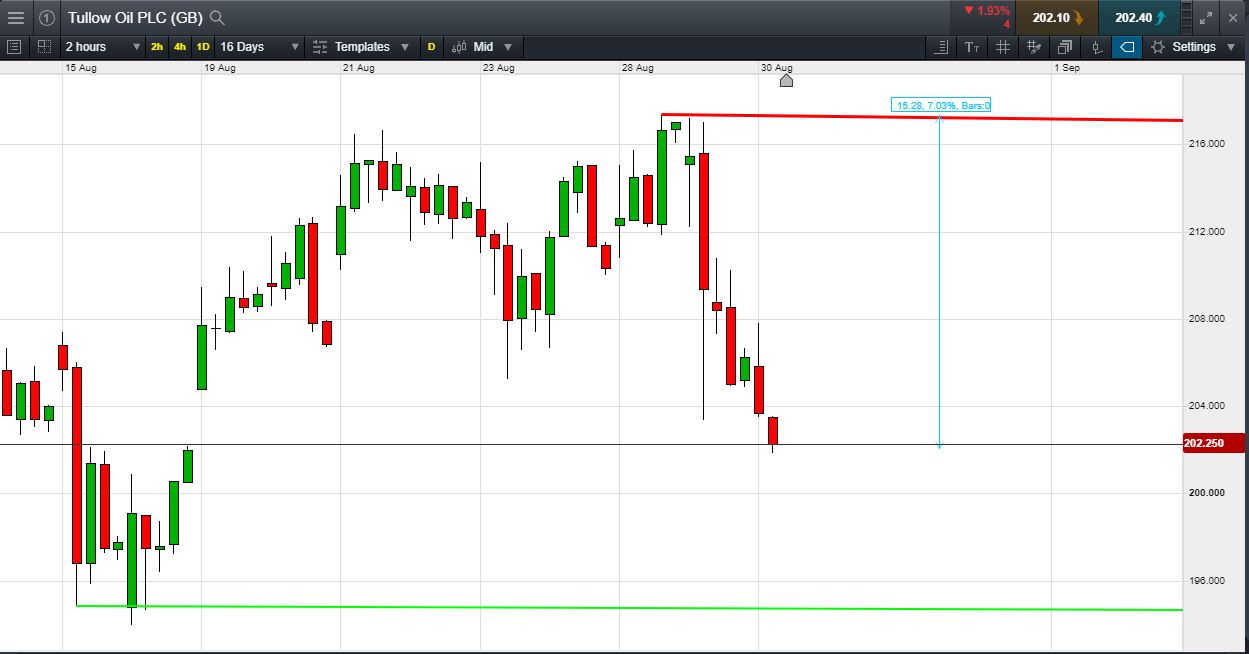Click the 216.000 price axis label

[x=1206, y=144]
